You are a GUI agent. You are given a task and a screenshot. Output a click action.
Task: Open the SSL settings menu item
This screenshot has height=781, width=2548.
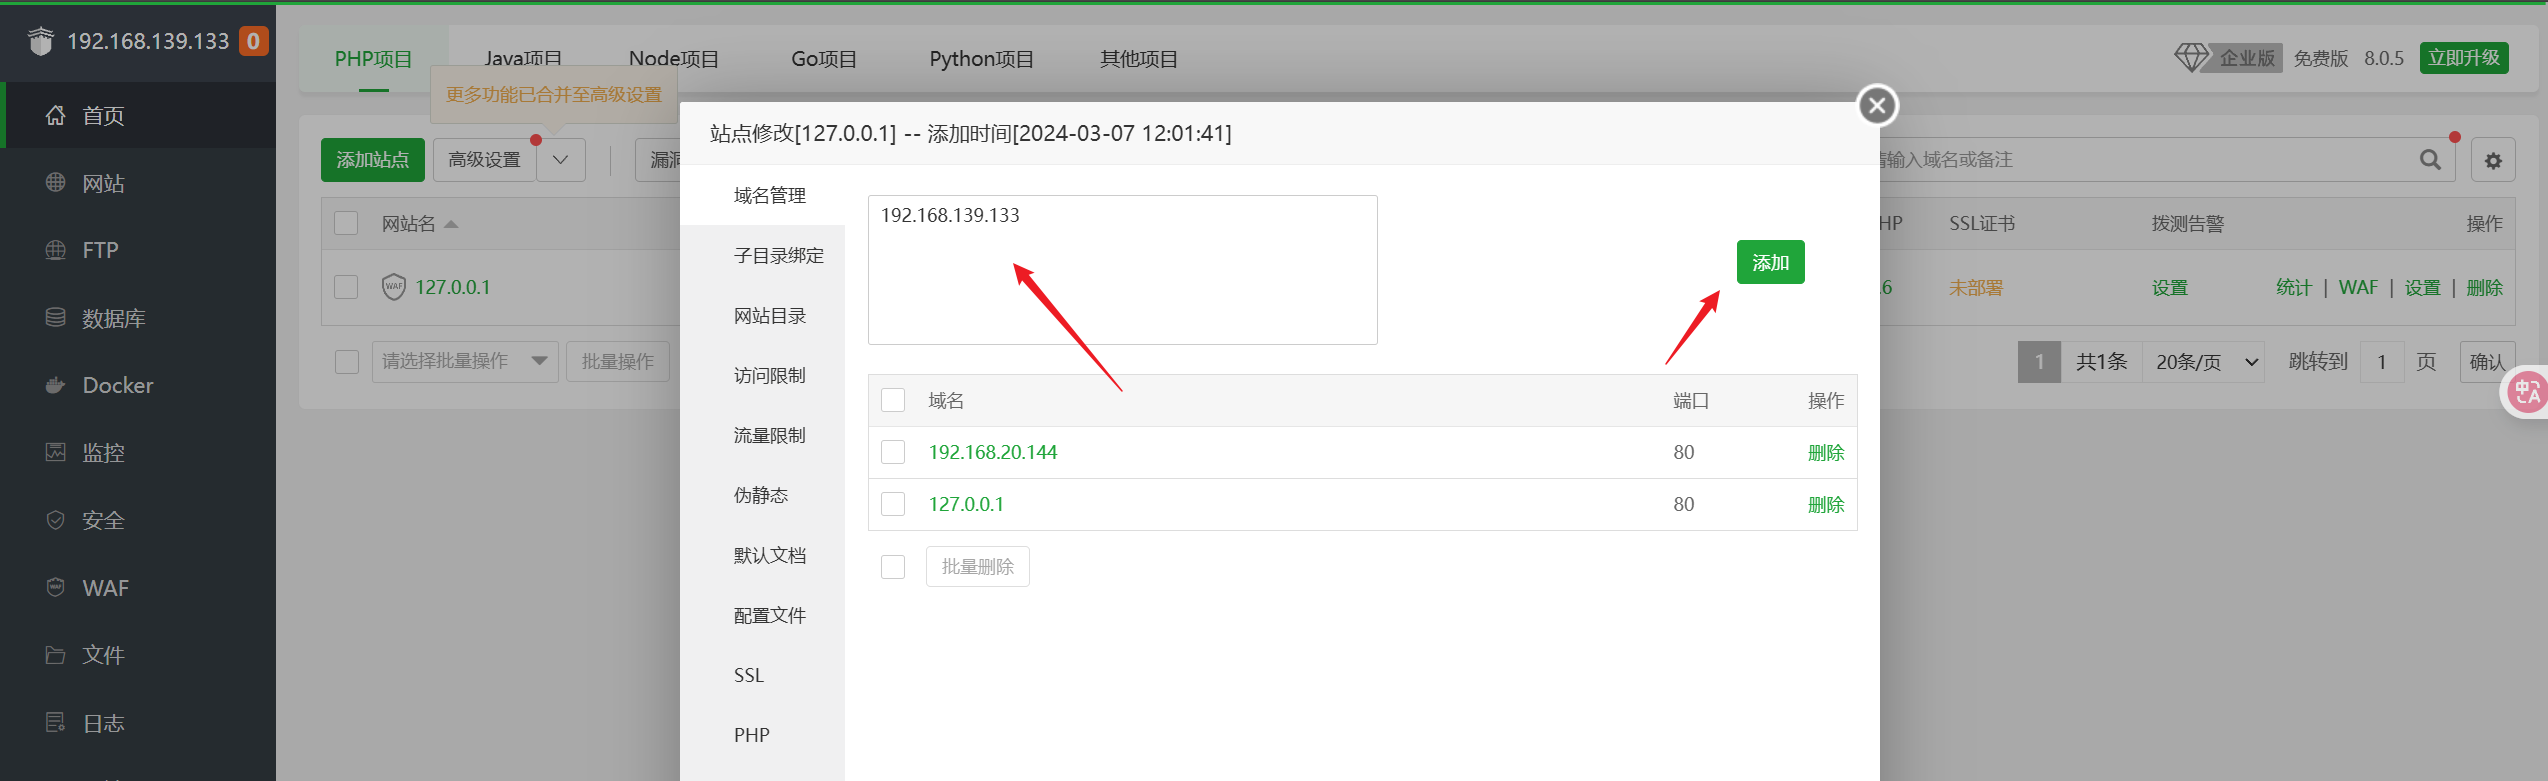749,676
